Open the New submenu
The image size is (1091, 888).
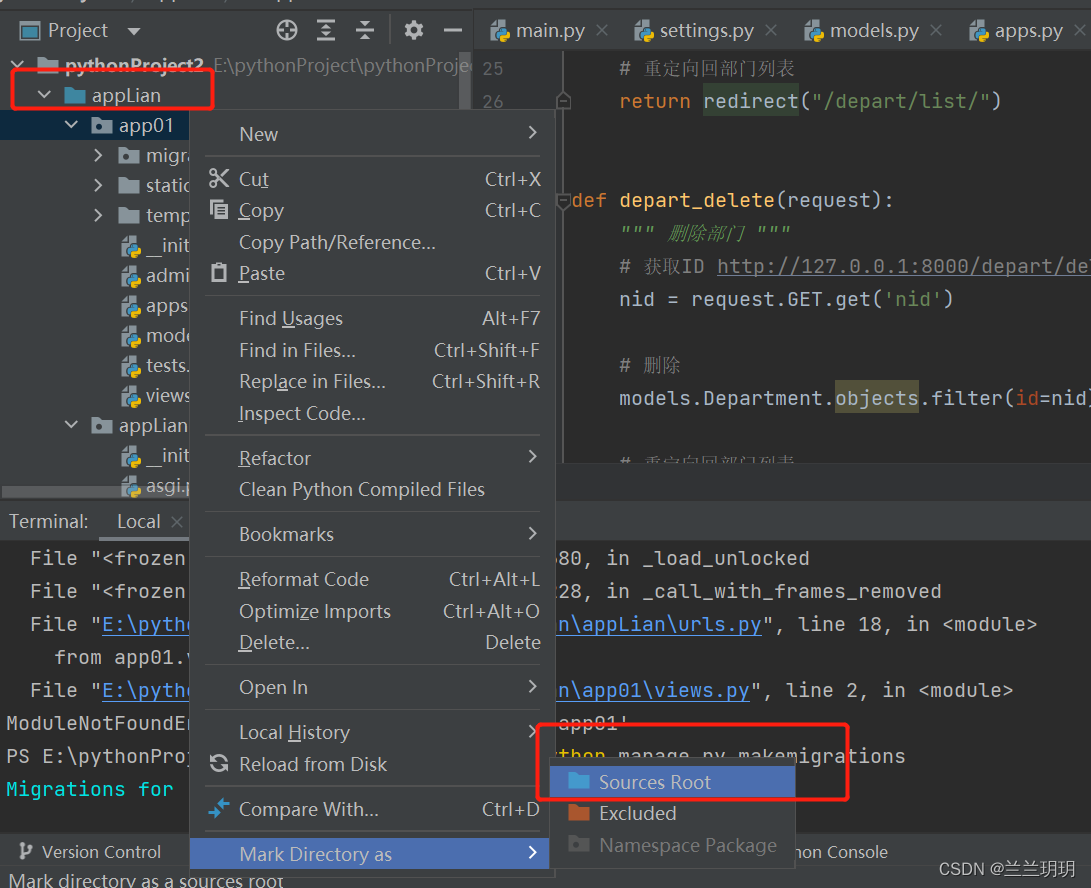pos(258,133)
